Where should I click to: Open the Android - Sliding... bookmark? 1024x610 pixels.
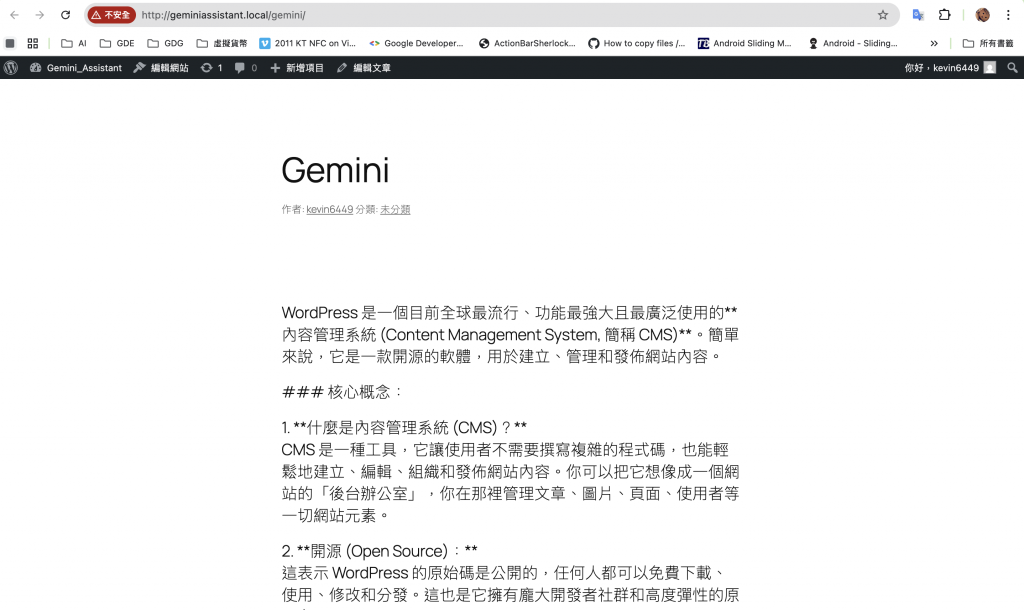tap(853, 43)
